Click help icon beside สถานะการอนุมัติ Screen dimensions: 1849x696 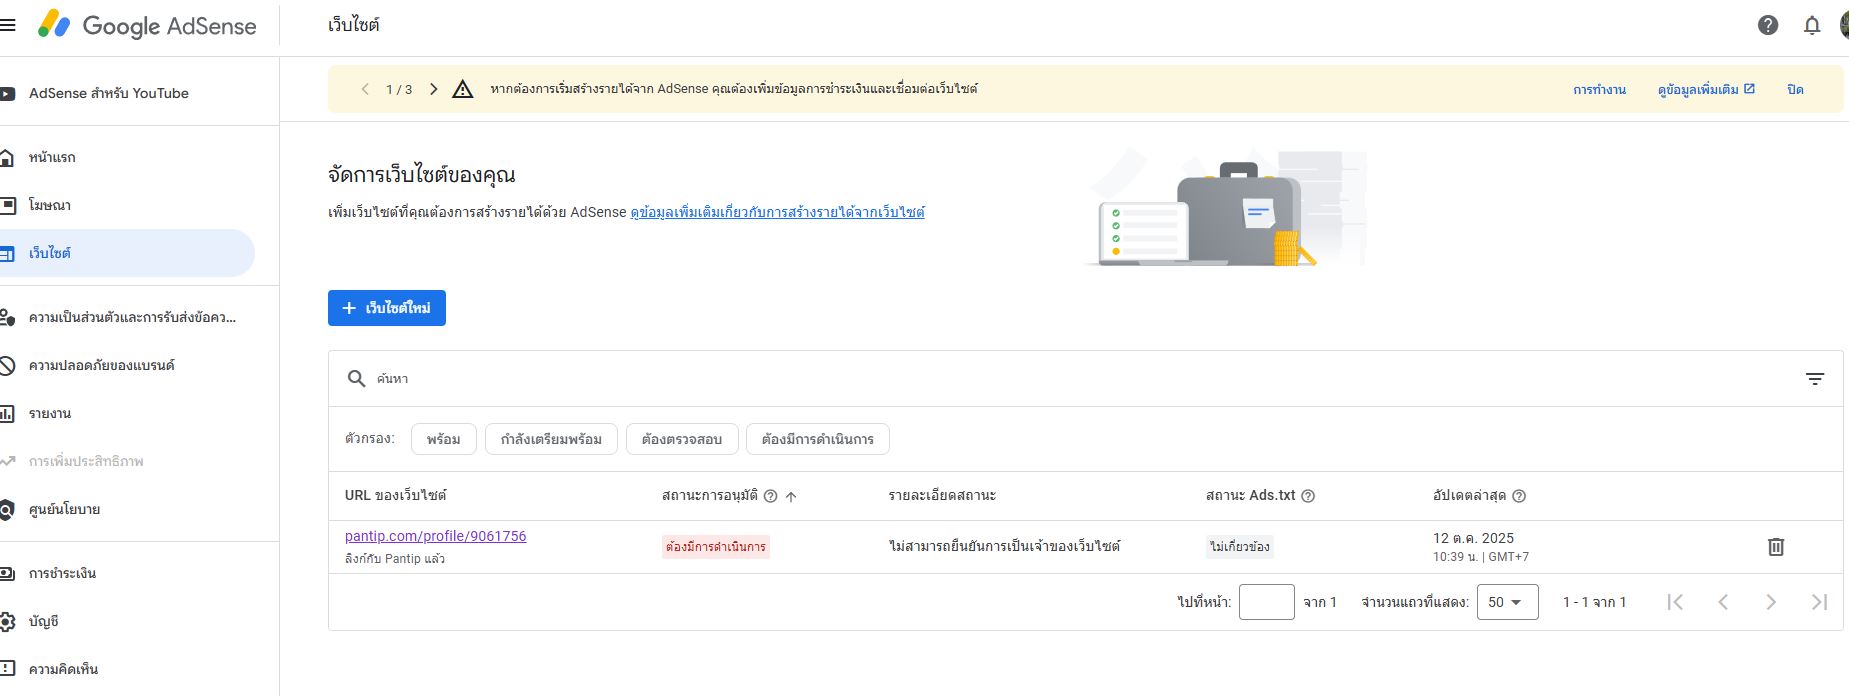click(770, 496)
